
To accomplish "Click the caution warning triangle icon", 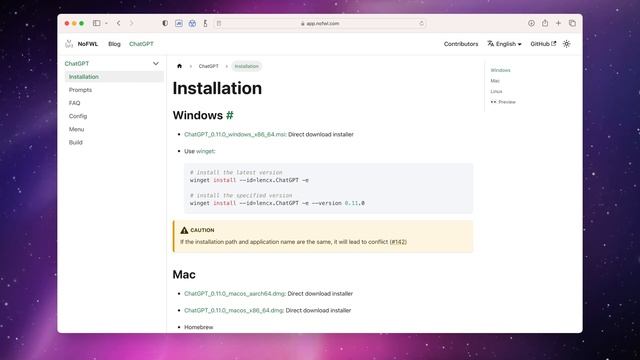I will [184, 230].
